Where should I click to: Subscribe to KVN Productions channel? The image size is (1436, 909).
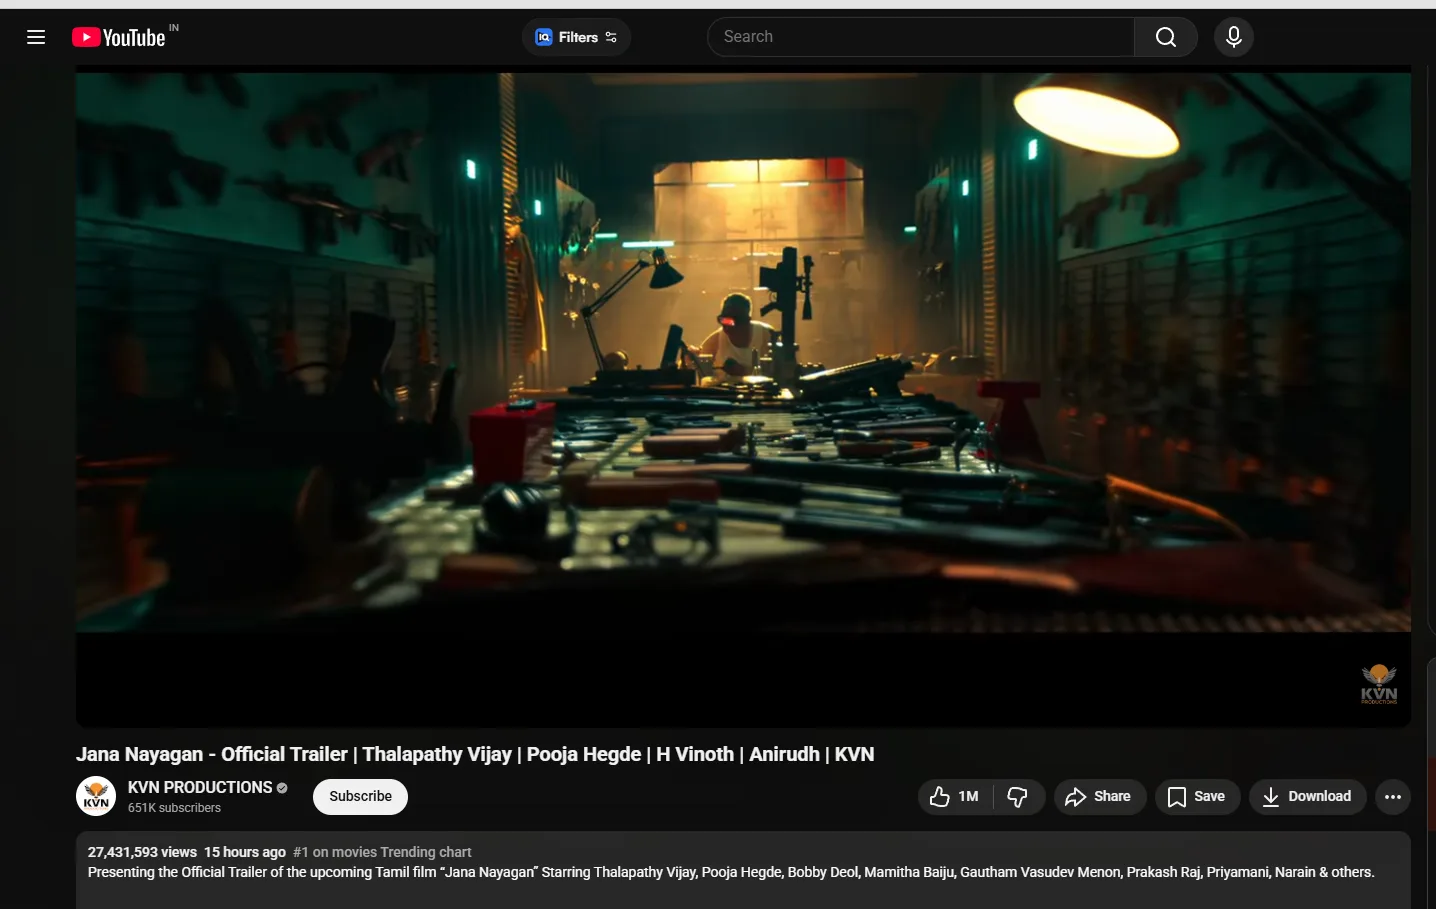pyautogui.click(x=360, y=796)
